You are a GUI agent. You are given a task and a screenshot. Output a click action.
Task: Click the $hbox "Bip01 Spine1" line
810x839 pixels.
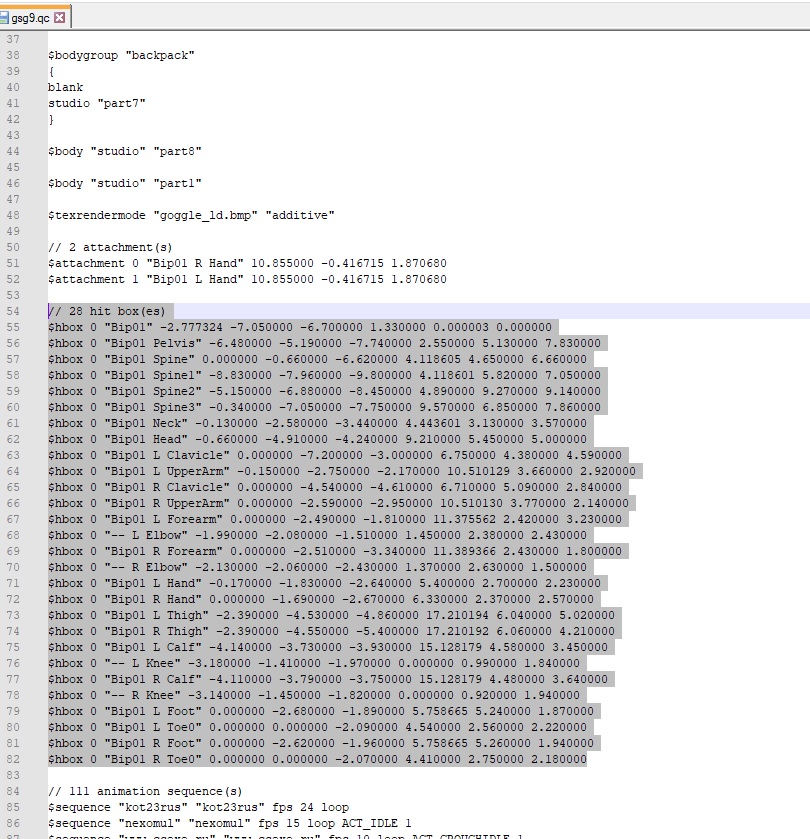(x=325, y=375)
